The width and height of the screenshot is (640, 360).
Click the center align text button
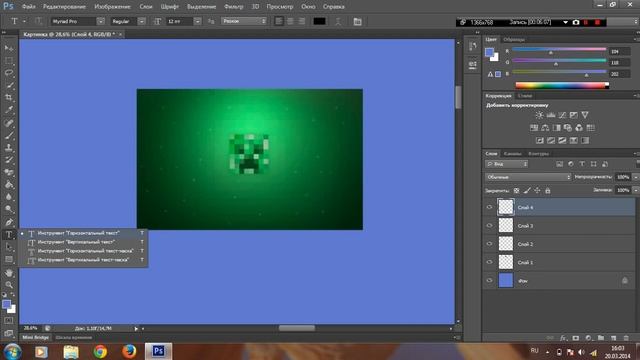click(290, 21)
